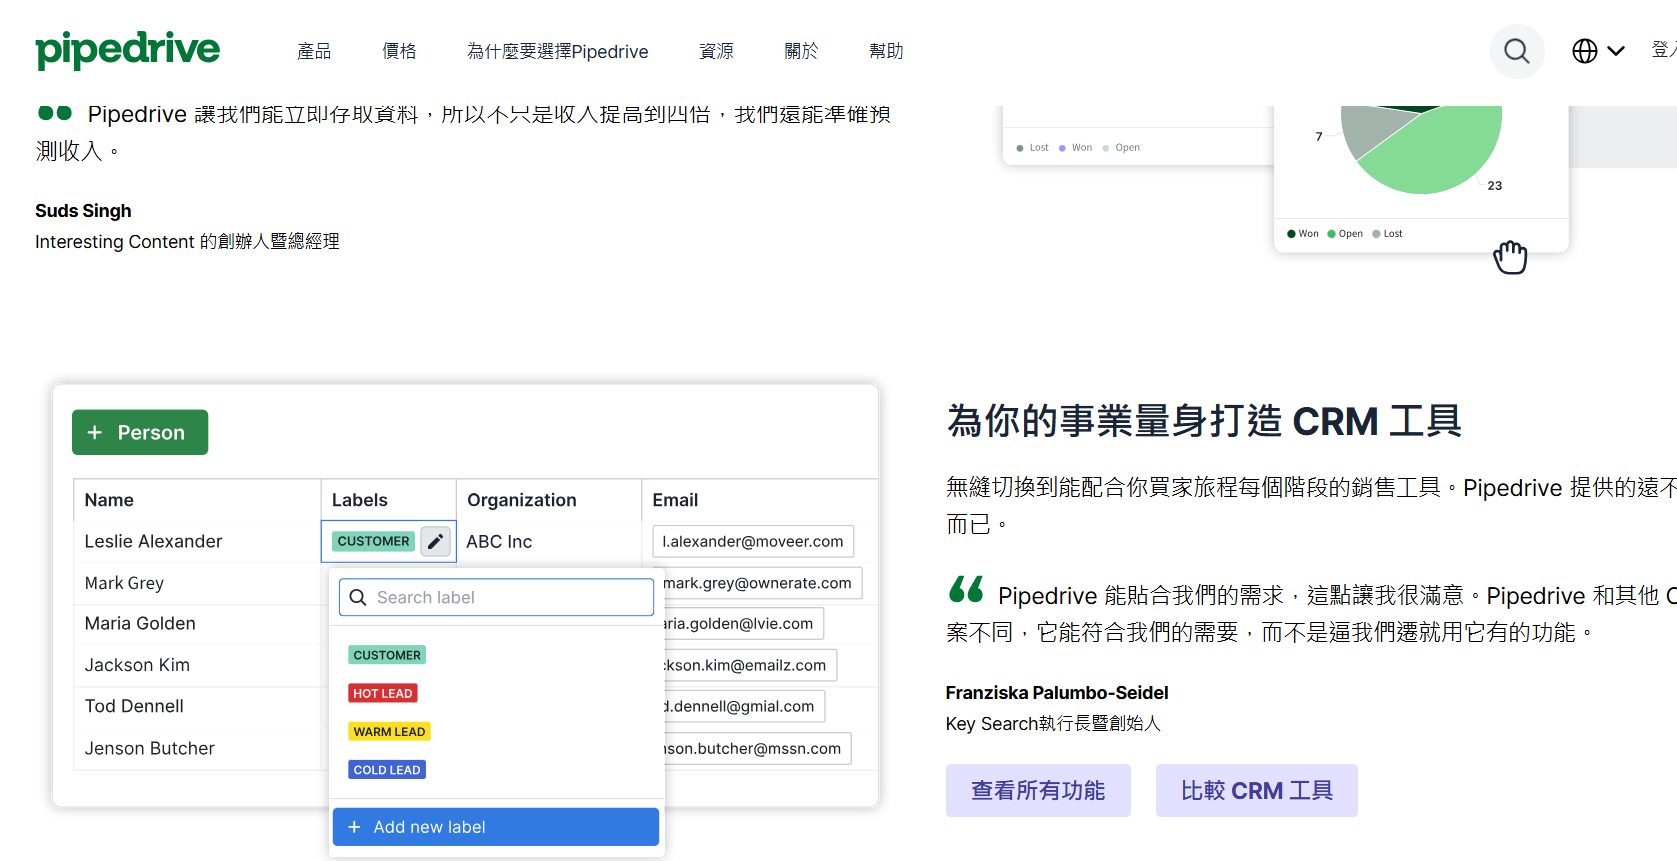Open the 資源 navigation menu

coord(716,51)
